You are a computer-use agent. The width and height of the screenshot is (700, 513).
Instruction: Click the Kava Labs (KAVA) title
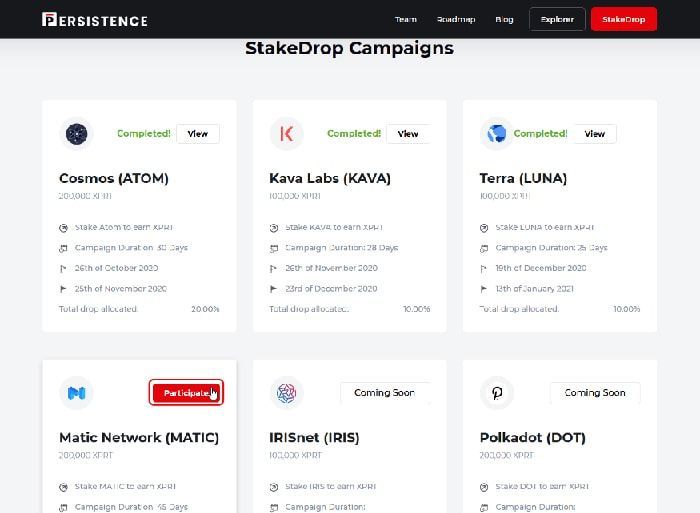330,179
